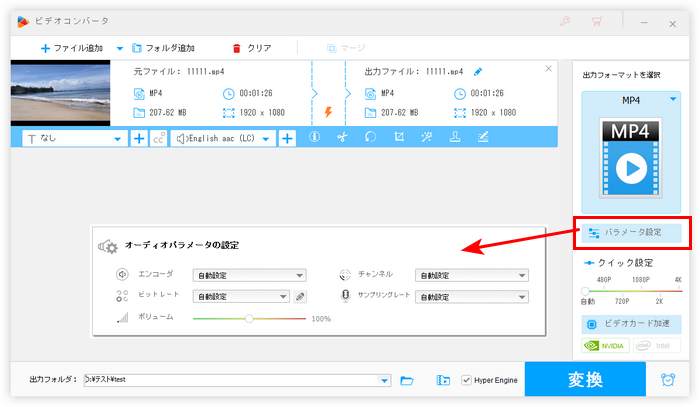Expand the output folder path dropdown

coord(384,380)
